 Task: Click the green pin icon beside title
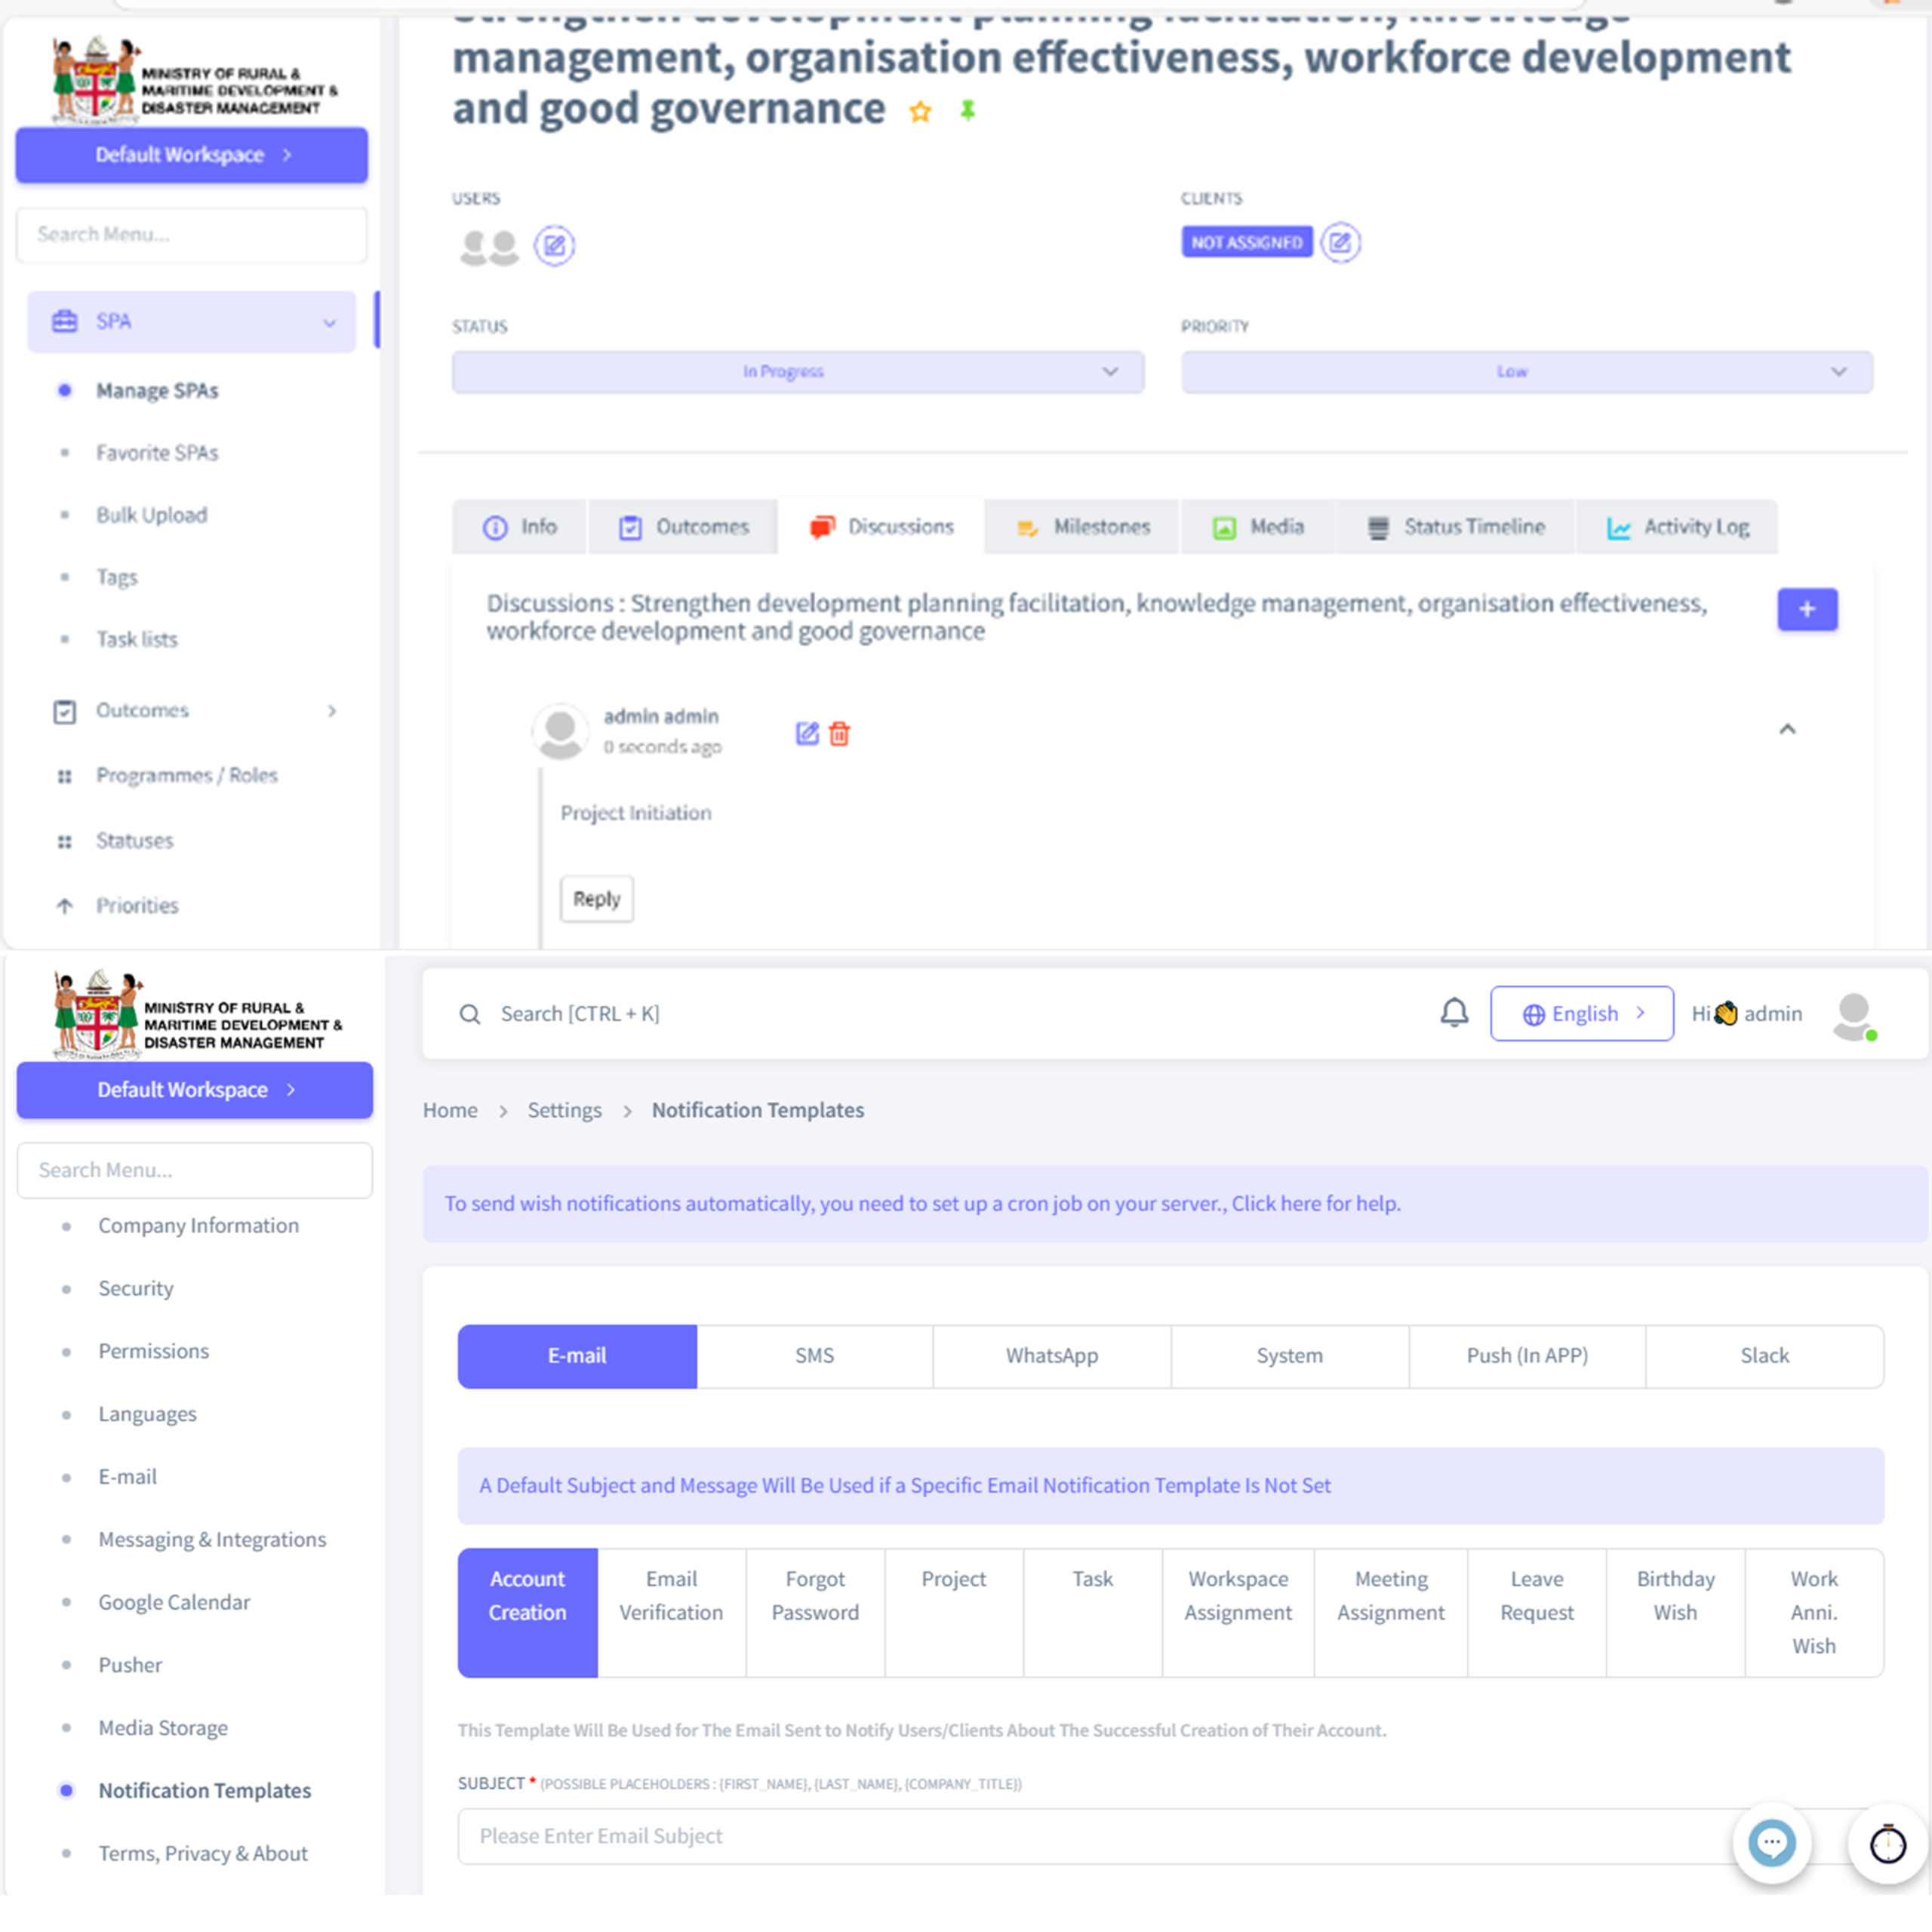click(967, 110)
